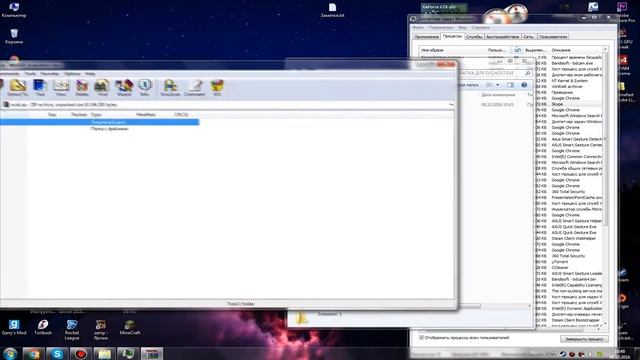Sort WinRAR list by CRC32 column

point(181,115)
